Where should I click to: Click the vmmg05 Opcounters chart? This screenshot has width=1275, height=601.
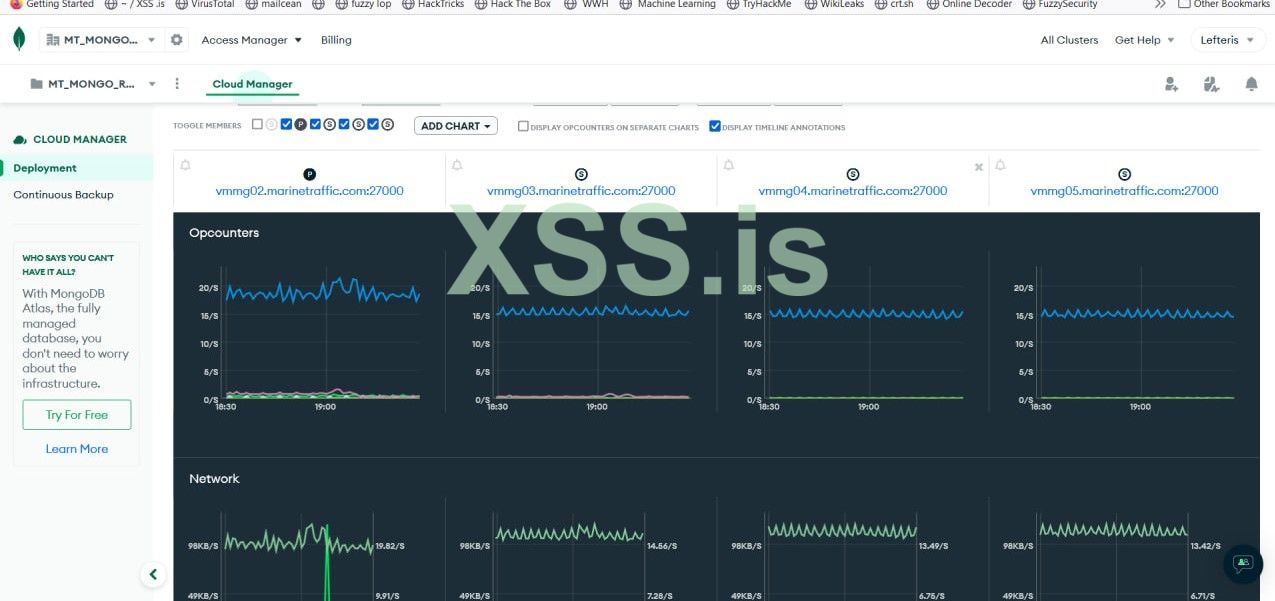1137,335
